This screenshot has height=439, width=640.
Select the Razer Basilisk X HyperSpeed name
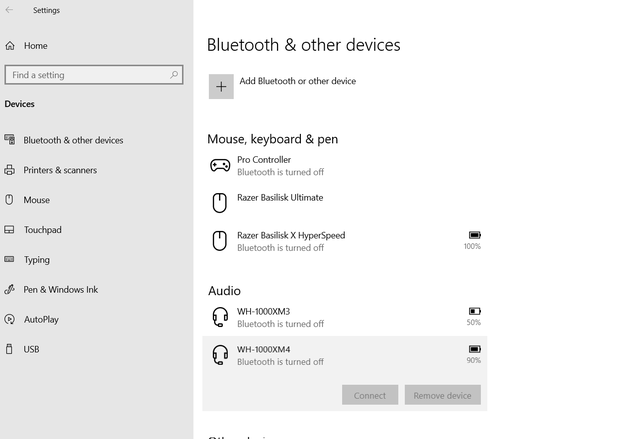[x=291, y=235]
